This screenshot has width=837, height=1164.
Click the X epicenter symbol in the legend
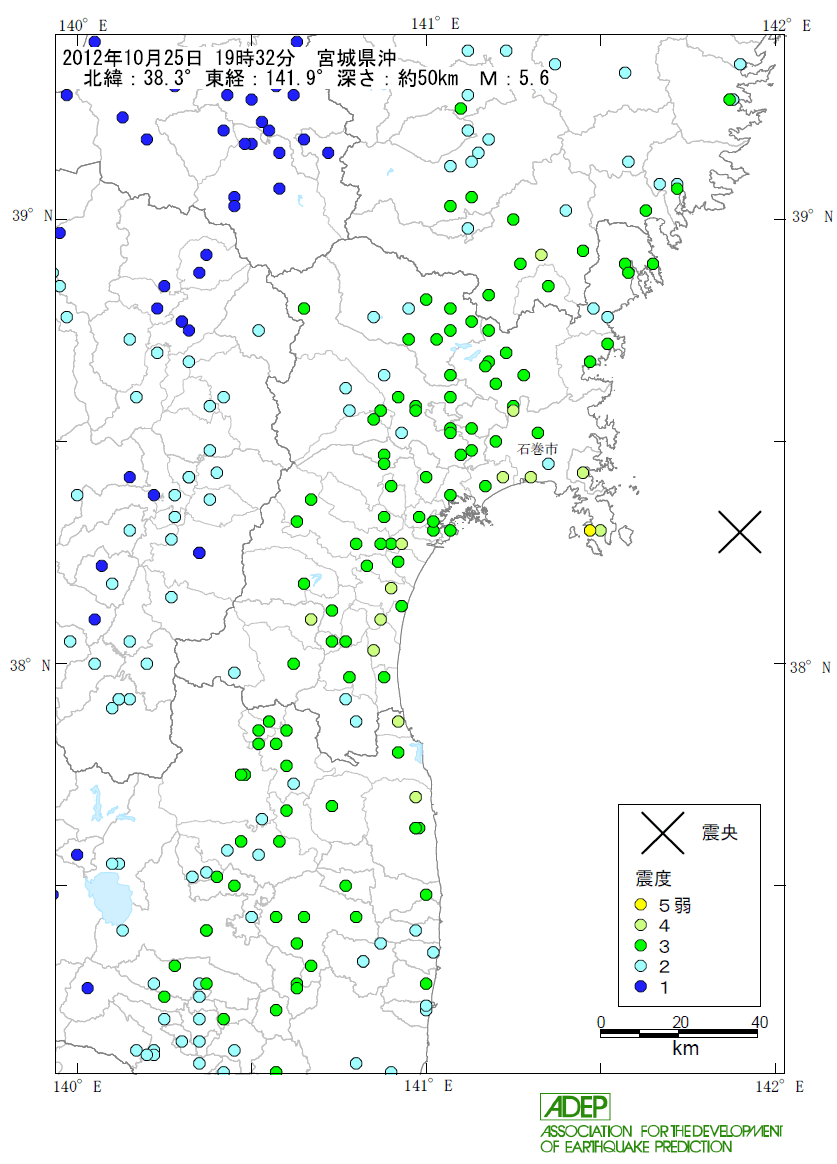pyautogui.click(x=663, y=832)
